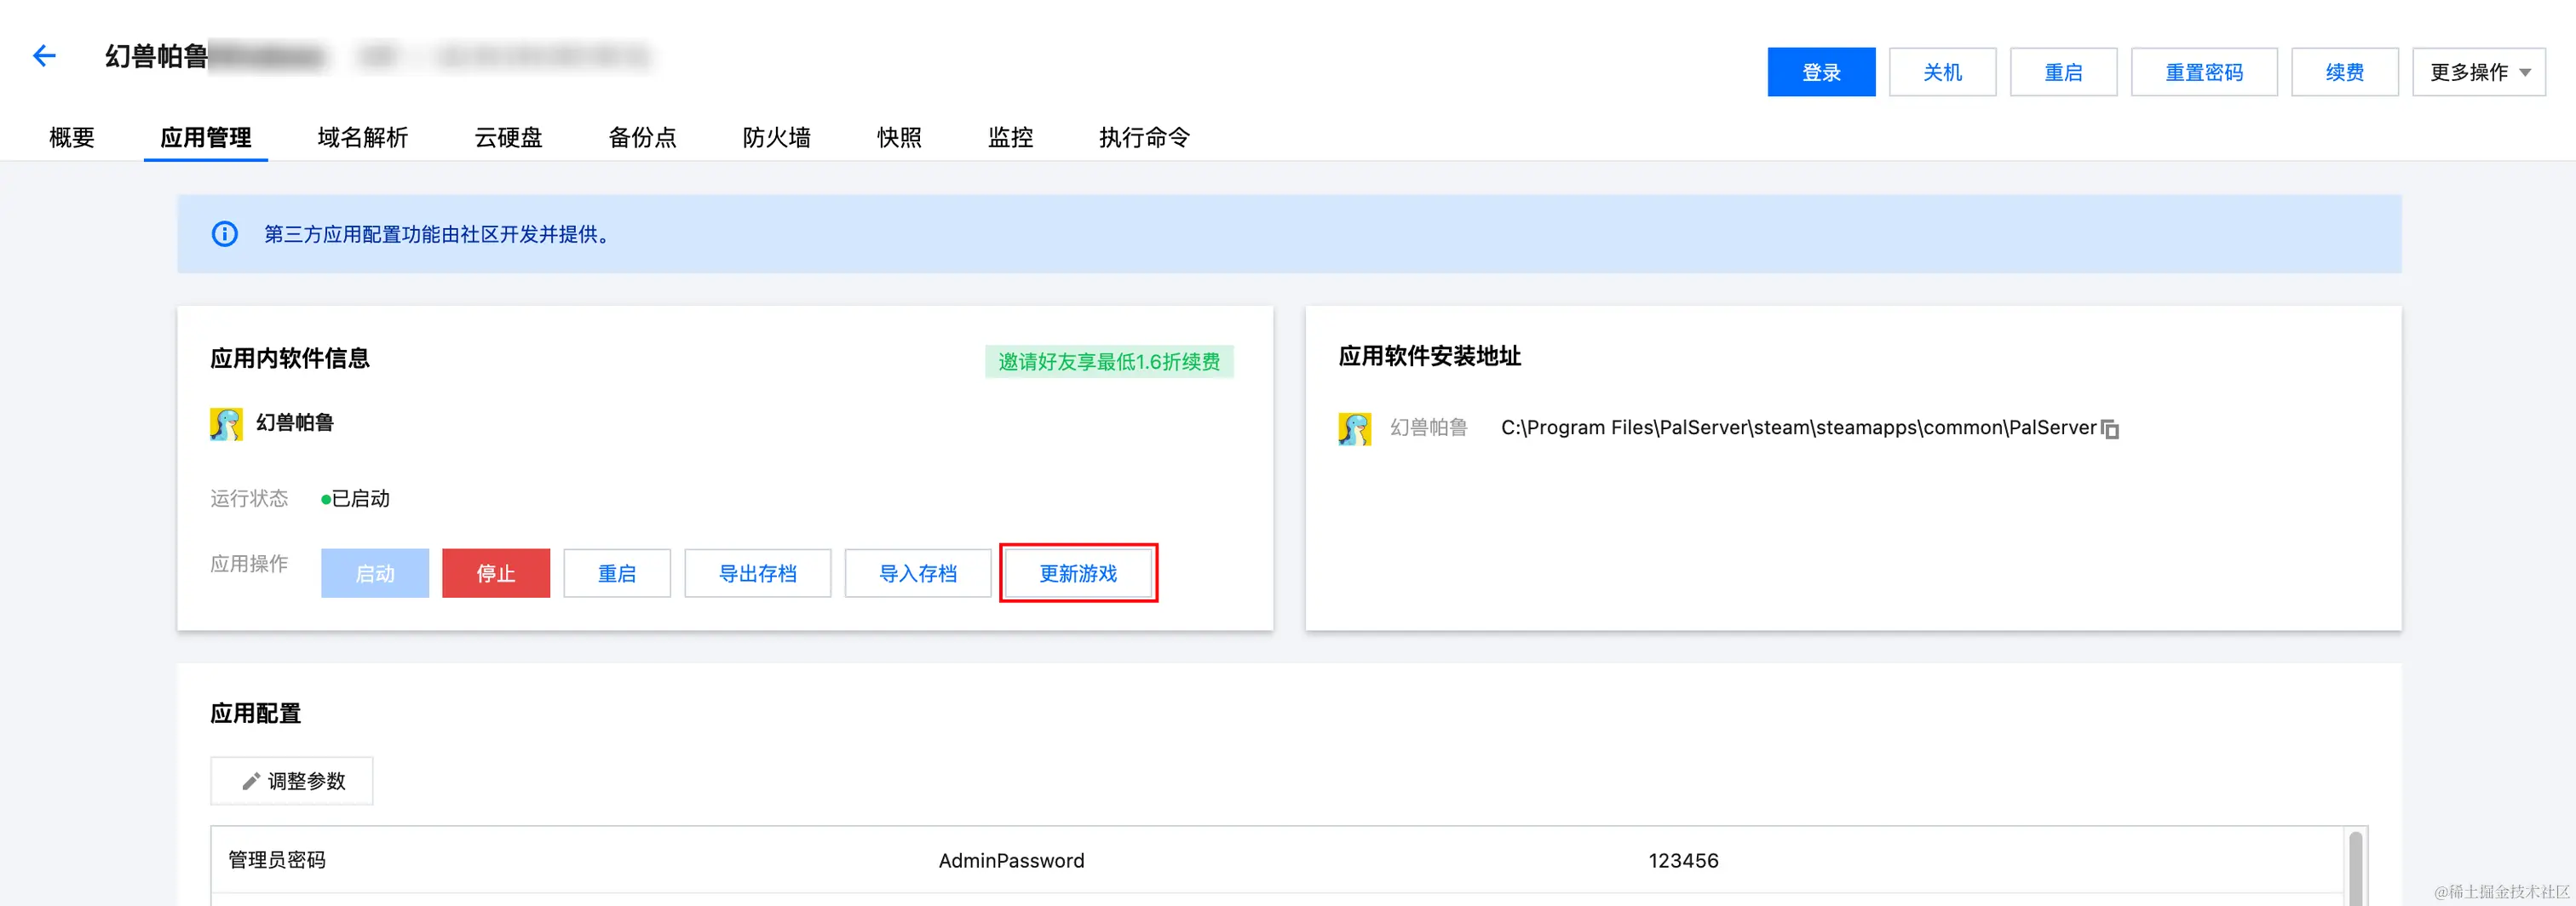Click the AdminPassword value 123456
The image size is (2576, 906).
pyautogui.click(x=1683, y=861)
